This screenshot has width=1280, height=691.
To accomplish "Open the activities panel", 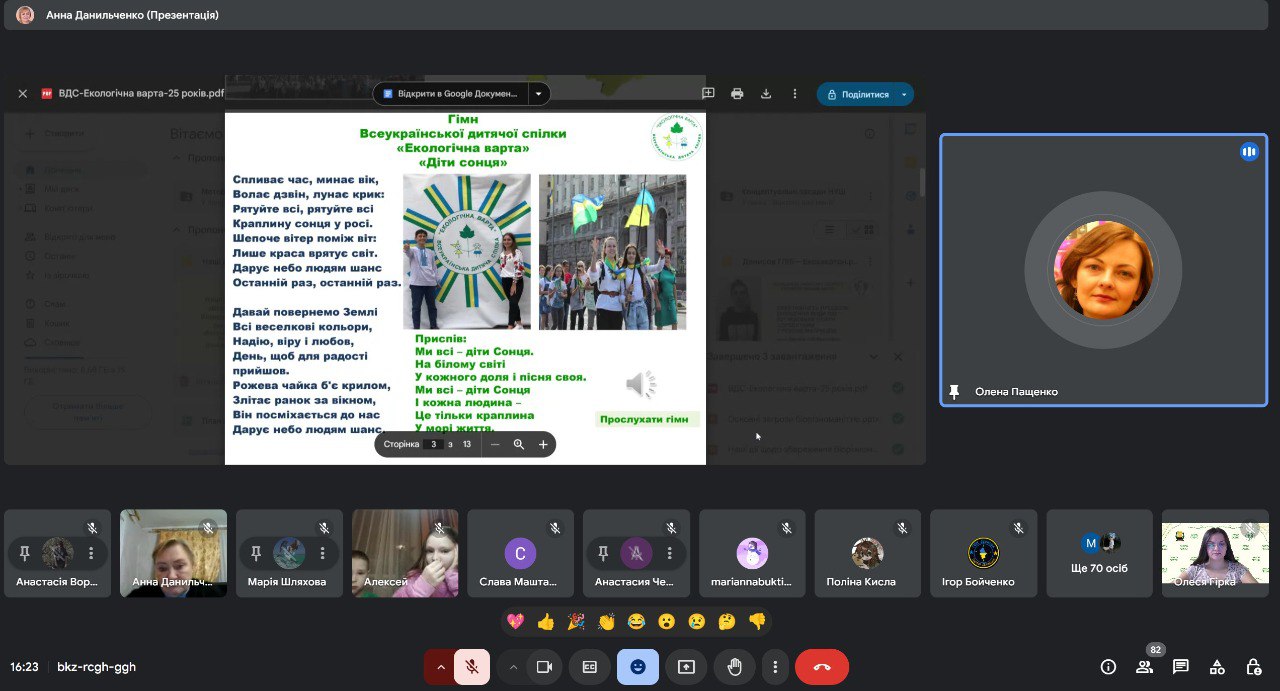I will point(1217,667).
